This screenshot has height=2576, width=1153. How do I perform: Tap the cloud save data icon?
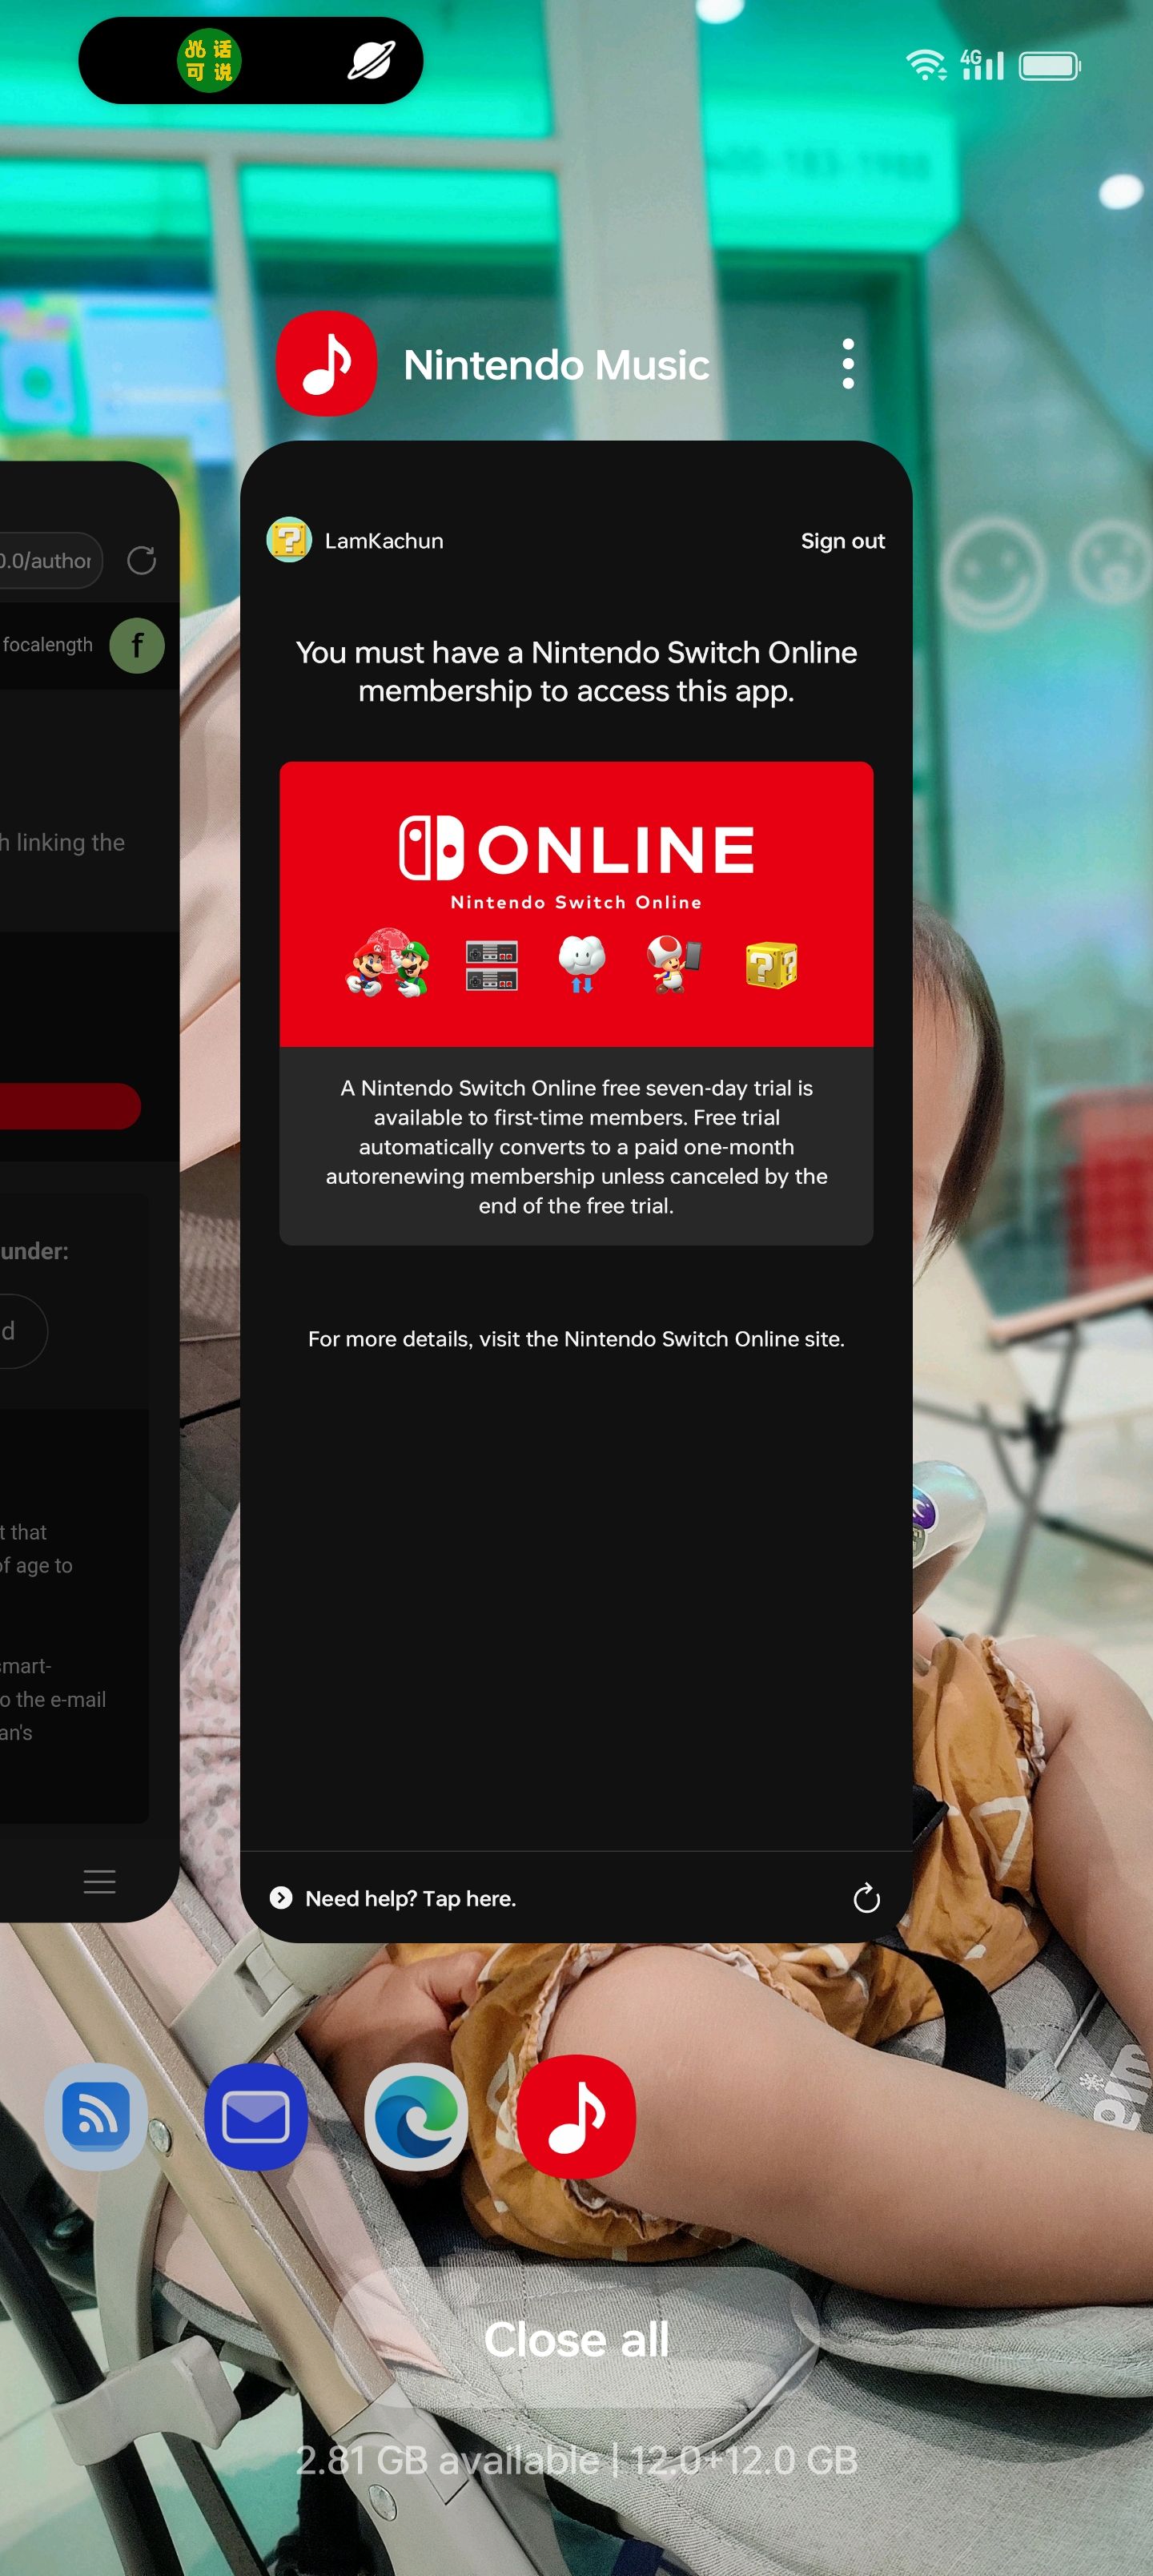(582, 964)
